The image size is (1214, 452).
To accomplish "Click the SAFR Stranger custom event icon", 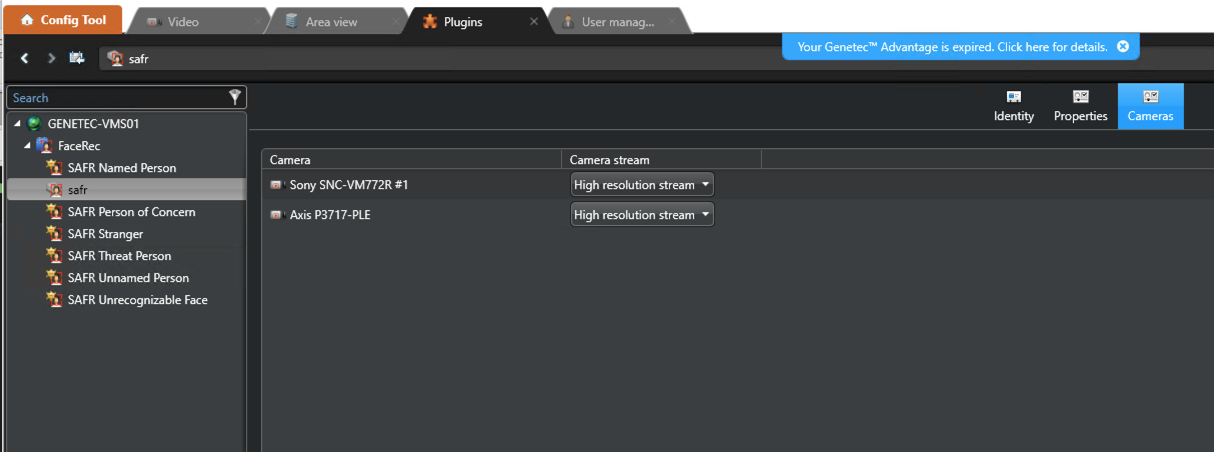I will click(55, 234).
